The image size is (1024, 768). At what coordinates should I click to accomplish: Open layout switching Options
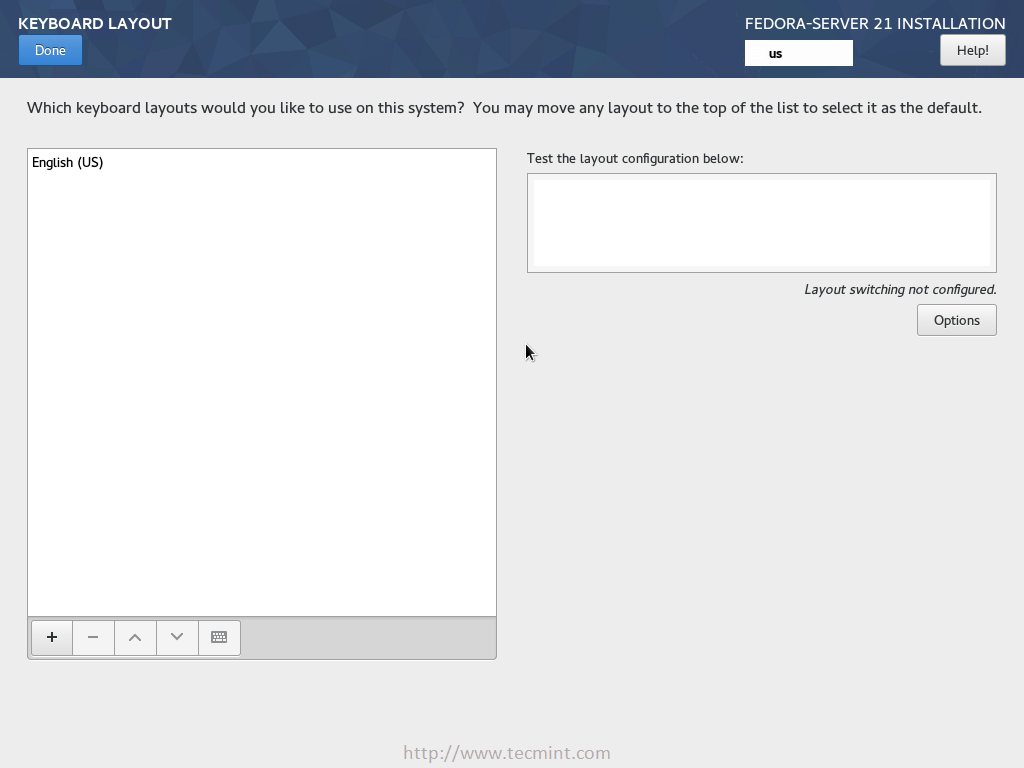click(957, 320)
